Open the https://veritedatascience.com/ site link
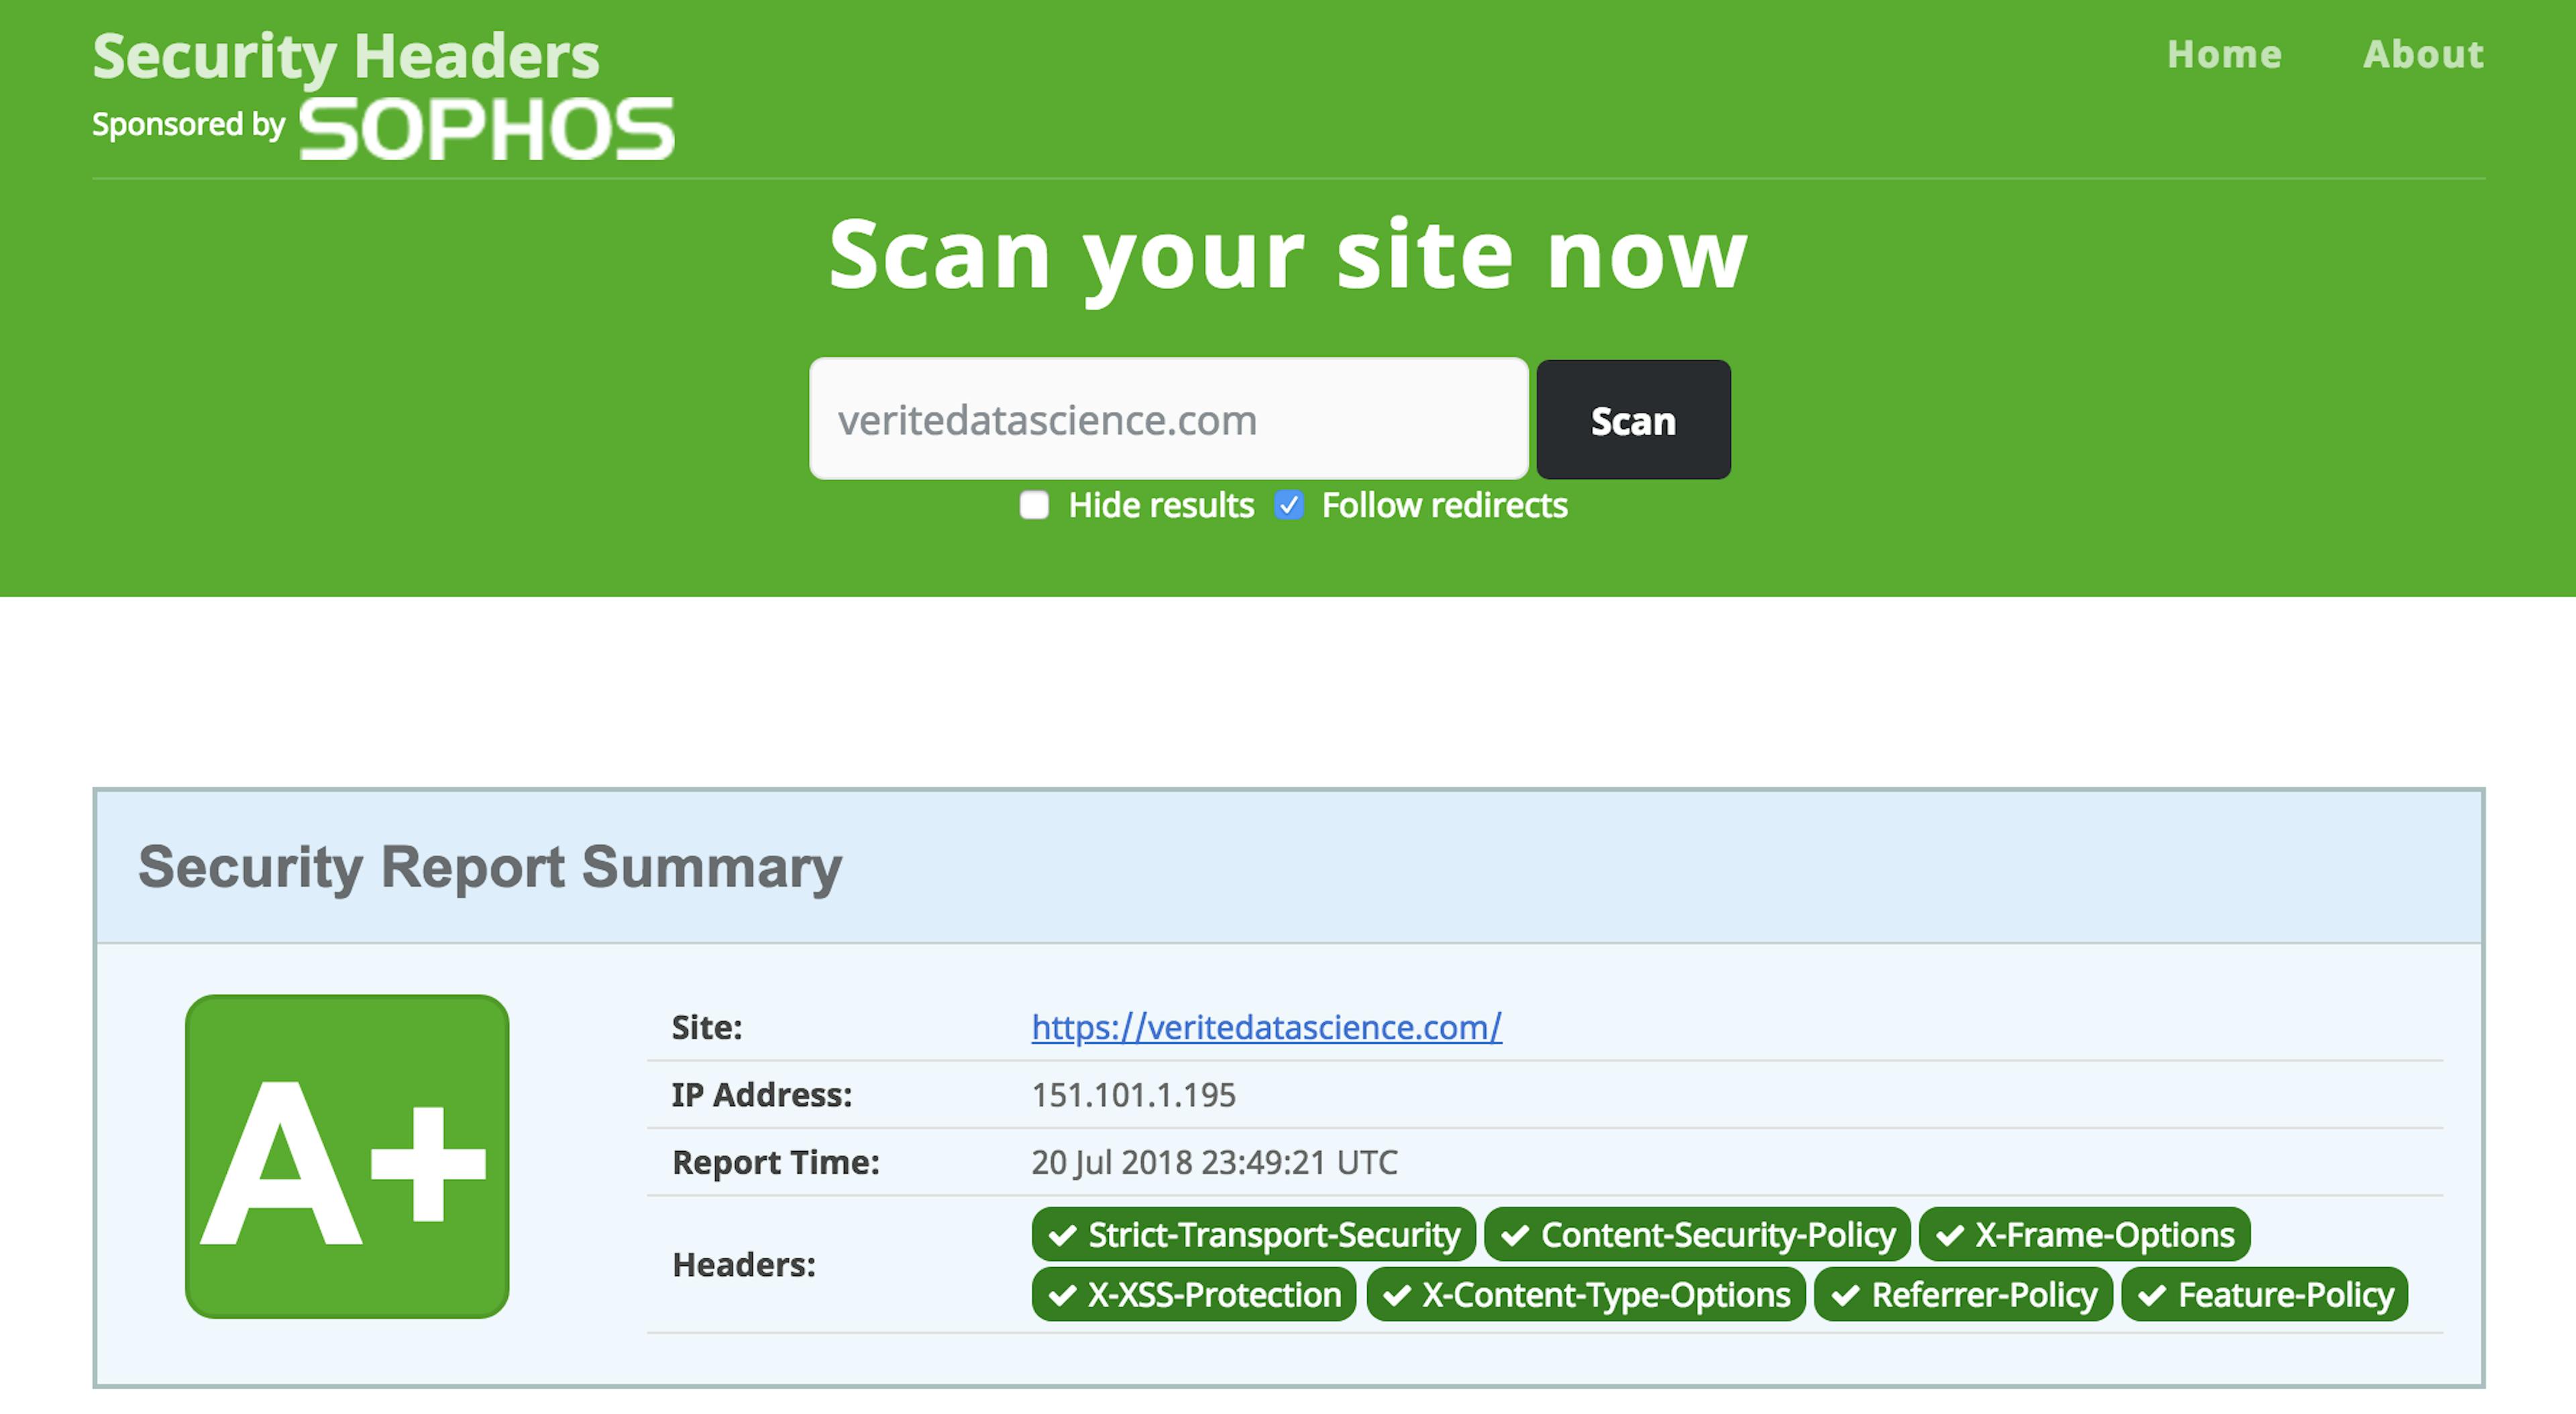2576x1414 pixels. tap(1266, 1027)
